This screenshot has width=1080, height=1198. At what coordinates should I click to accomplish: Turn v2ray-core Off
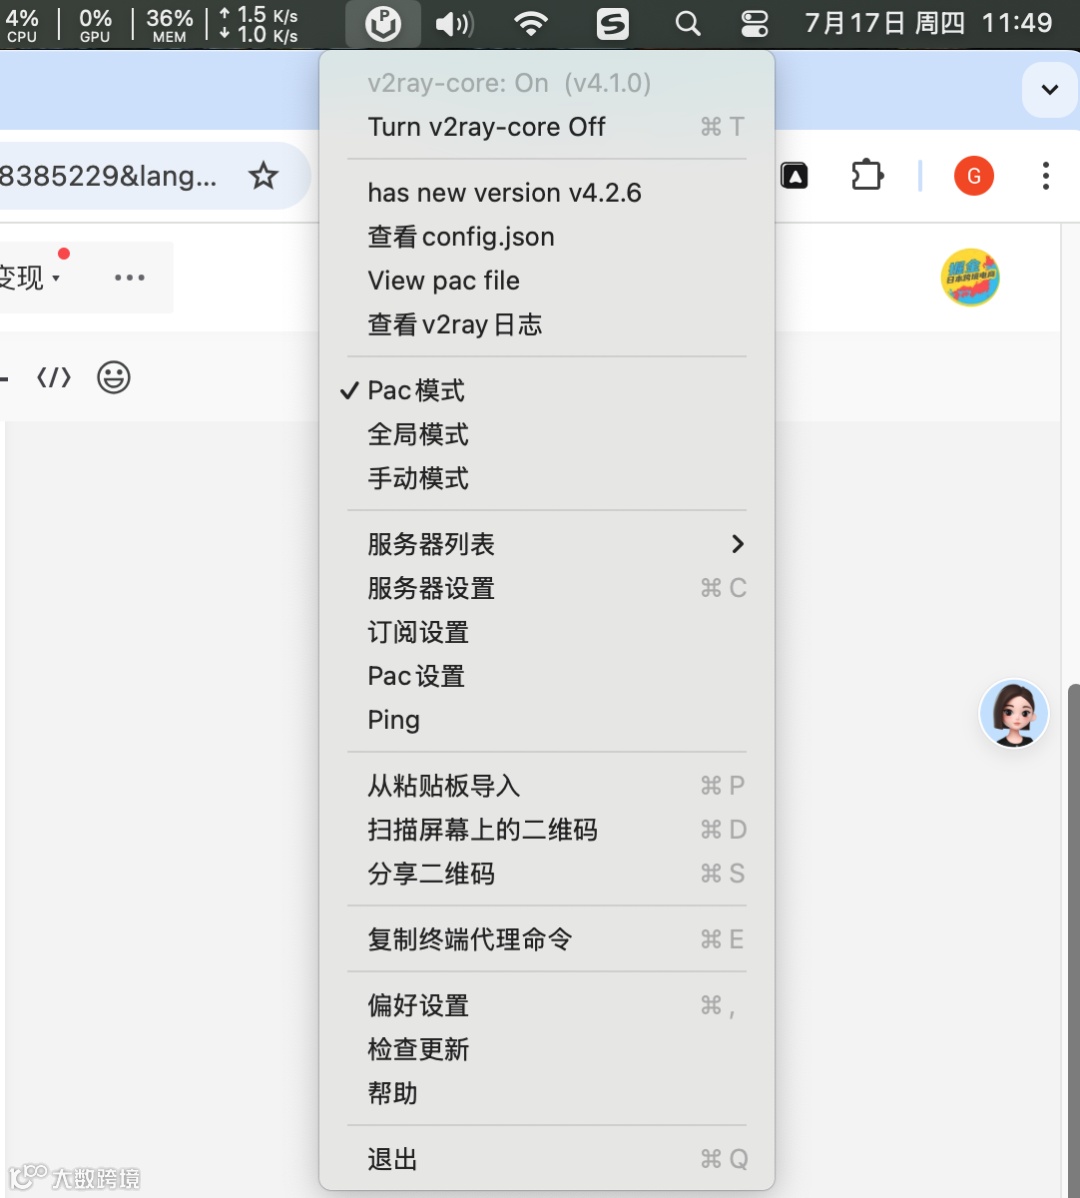486,127
